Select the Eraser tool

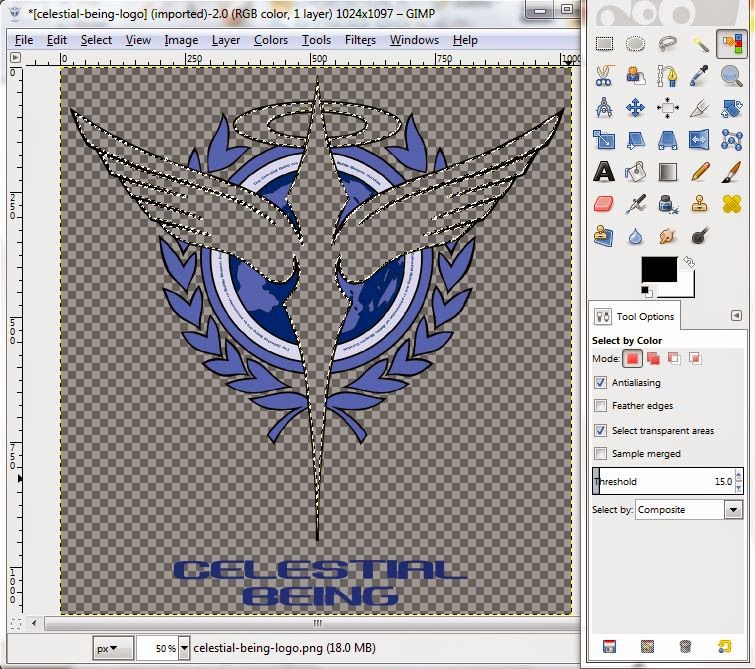[x=604, y=204]
